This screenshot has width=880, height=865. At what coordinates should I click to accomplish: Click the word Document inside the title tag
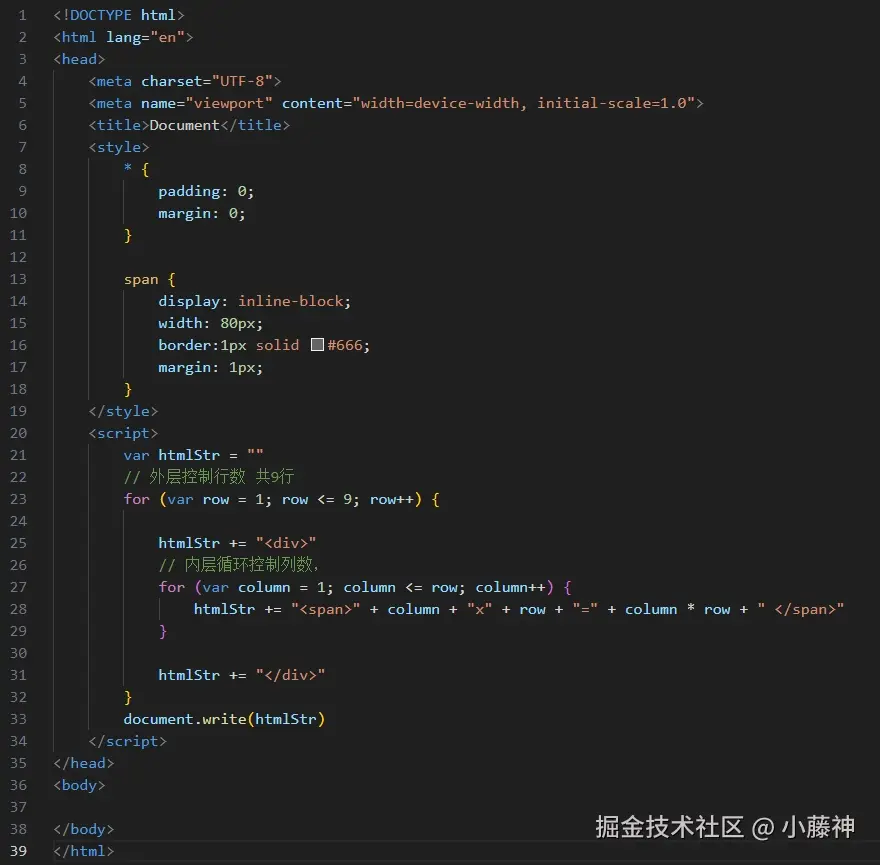[x=185, y=125]
